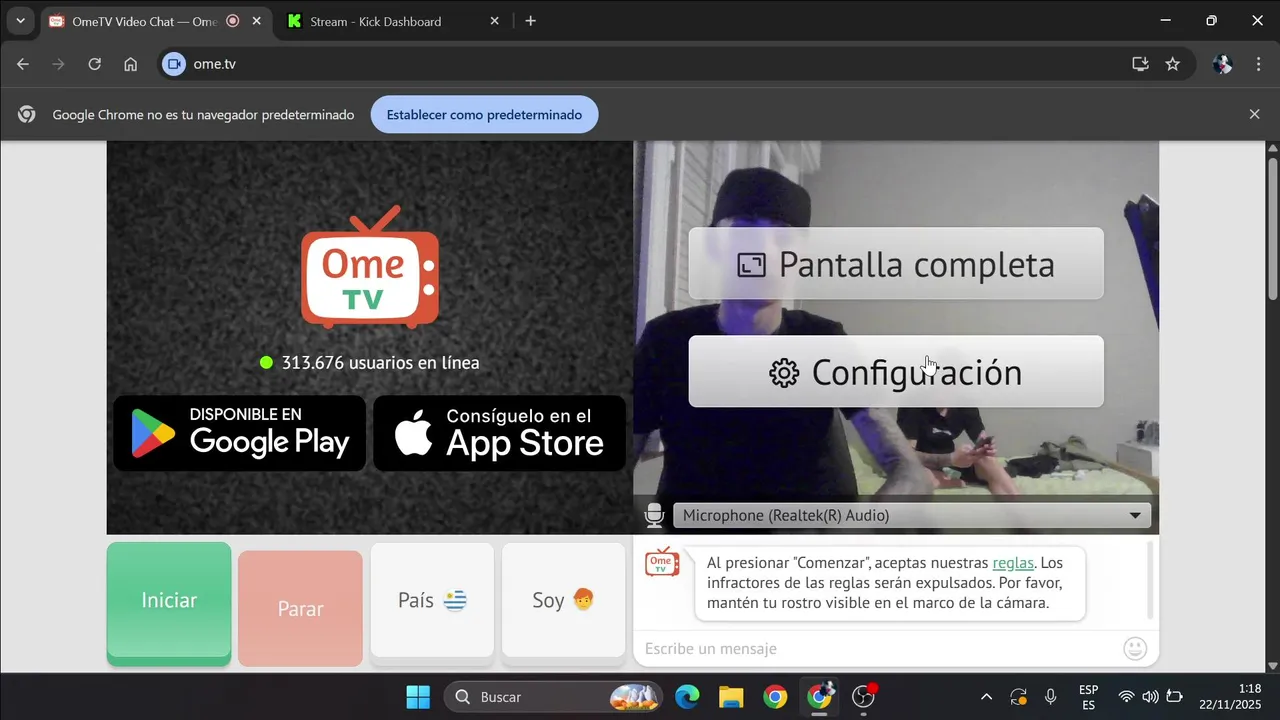Open the tab search dropdown arrow
Viewport: 1280px width, 720px height.
tap(20, 21)
